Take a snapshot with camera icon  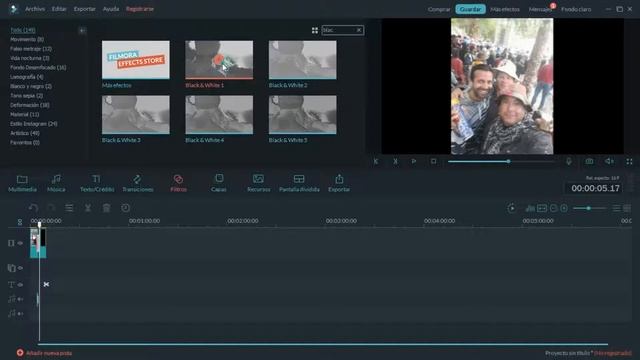(589, 162)
